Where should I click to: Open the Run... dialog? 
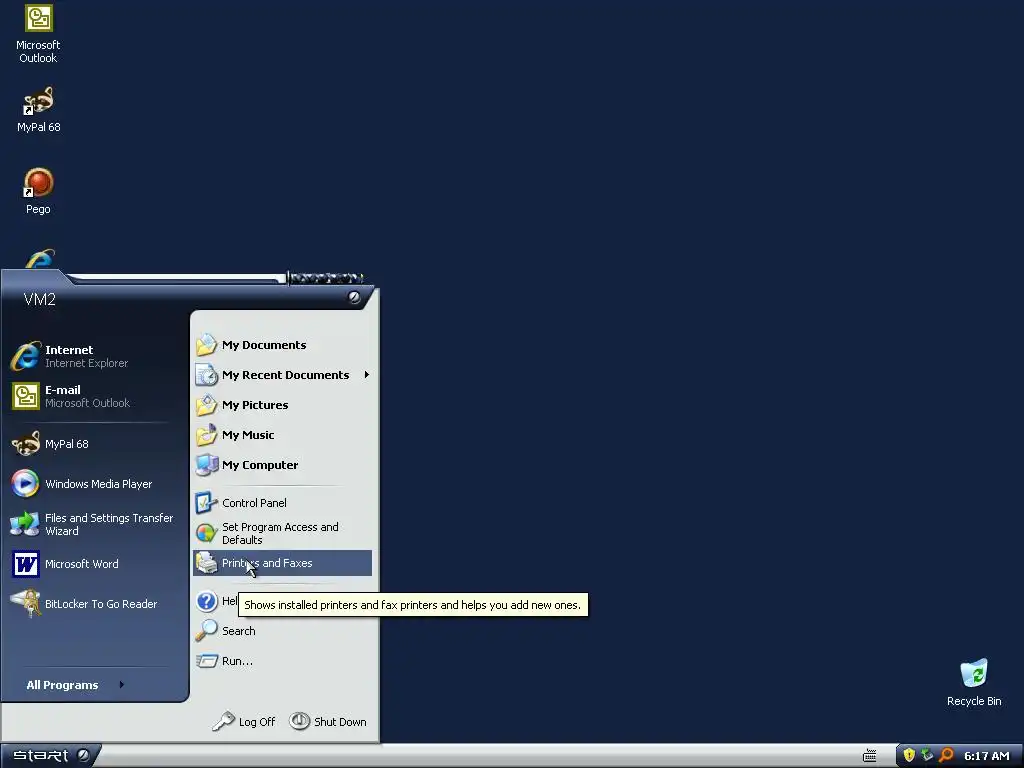point(282,661)
